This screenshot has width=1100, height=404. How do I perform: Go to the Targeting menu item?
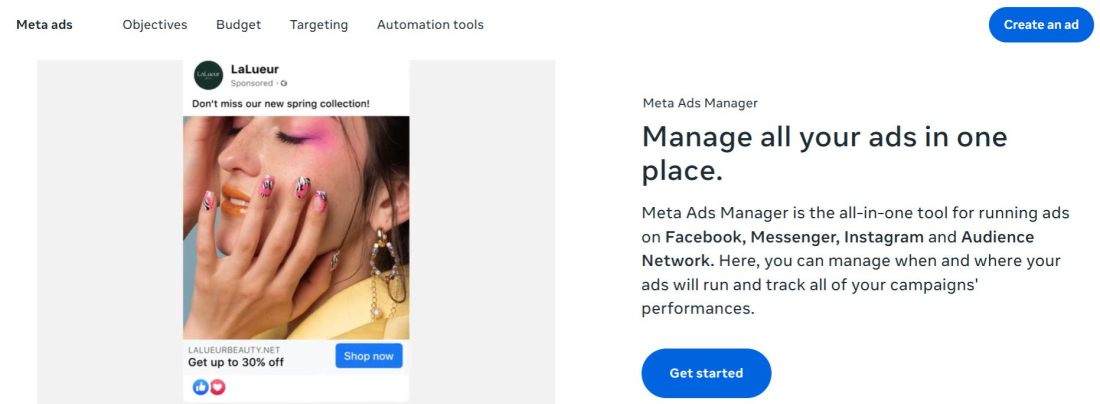point(319,25)
